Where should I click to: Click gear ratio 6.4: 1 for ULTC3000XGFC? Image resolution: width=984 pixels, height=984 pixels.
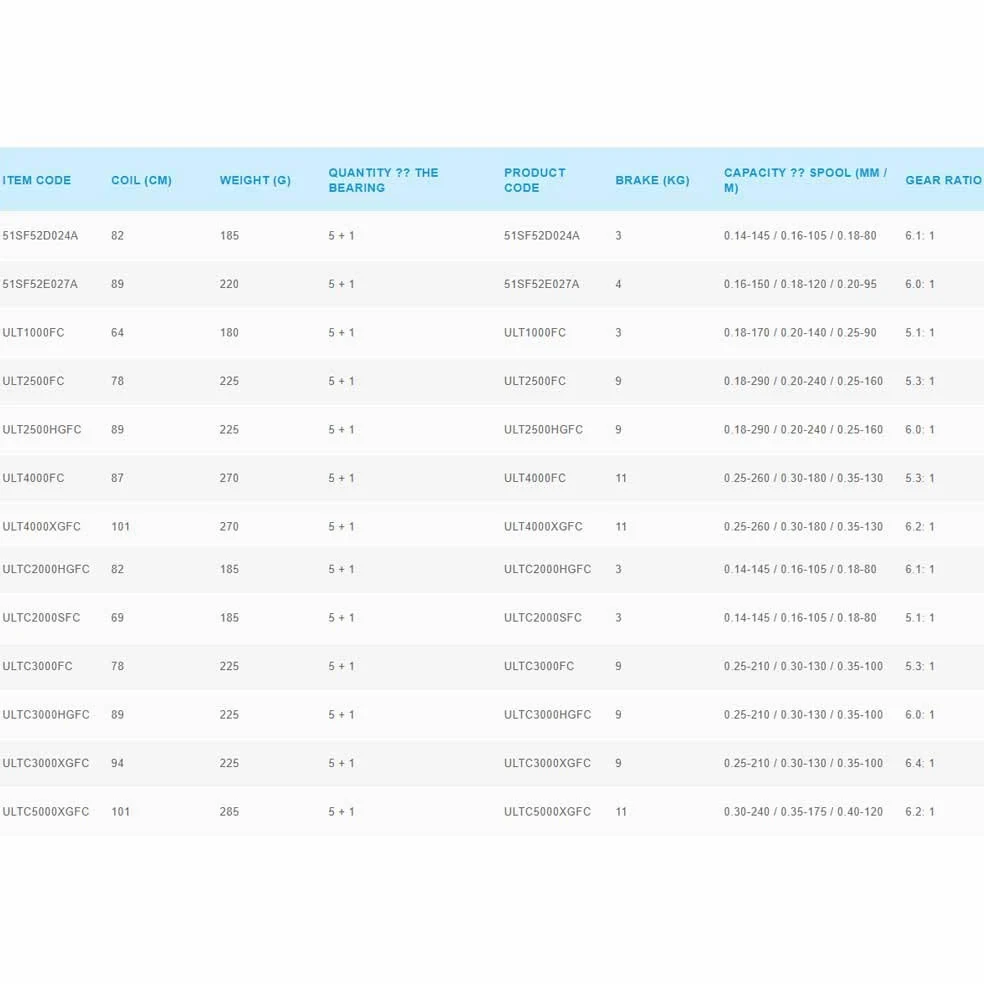tap(919, 763)
